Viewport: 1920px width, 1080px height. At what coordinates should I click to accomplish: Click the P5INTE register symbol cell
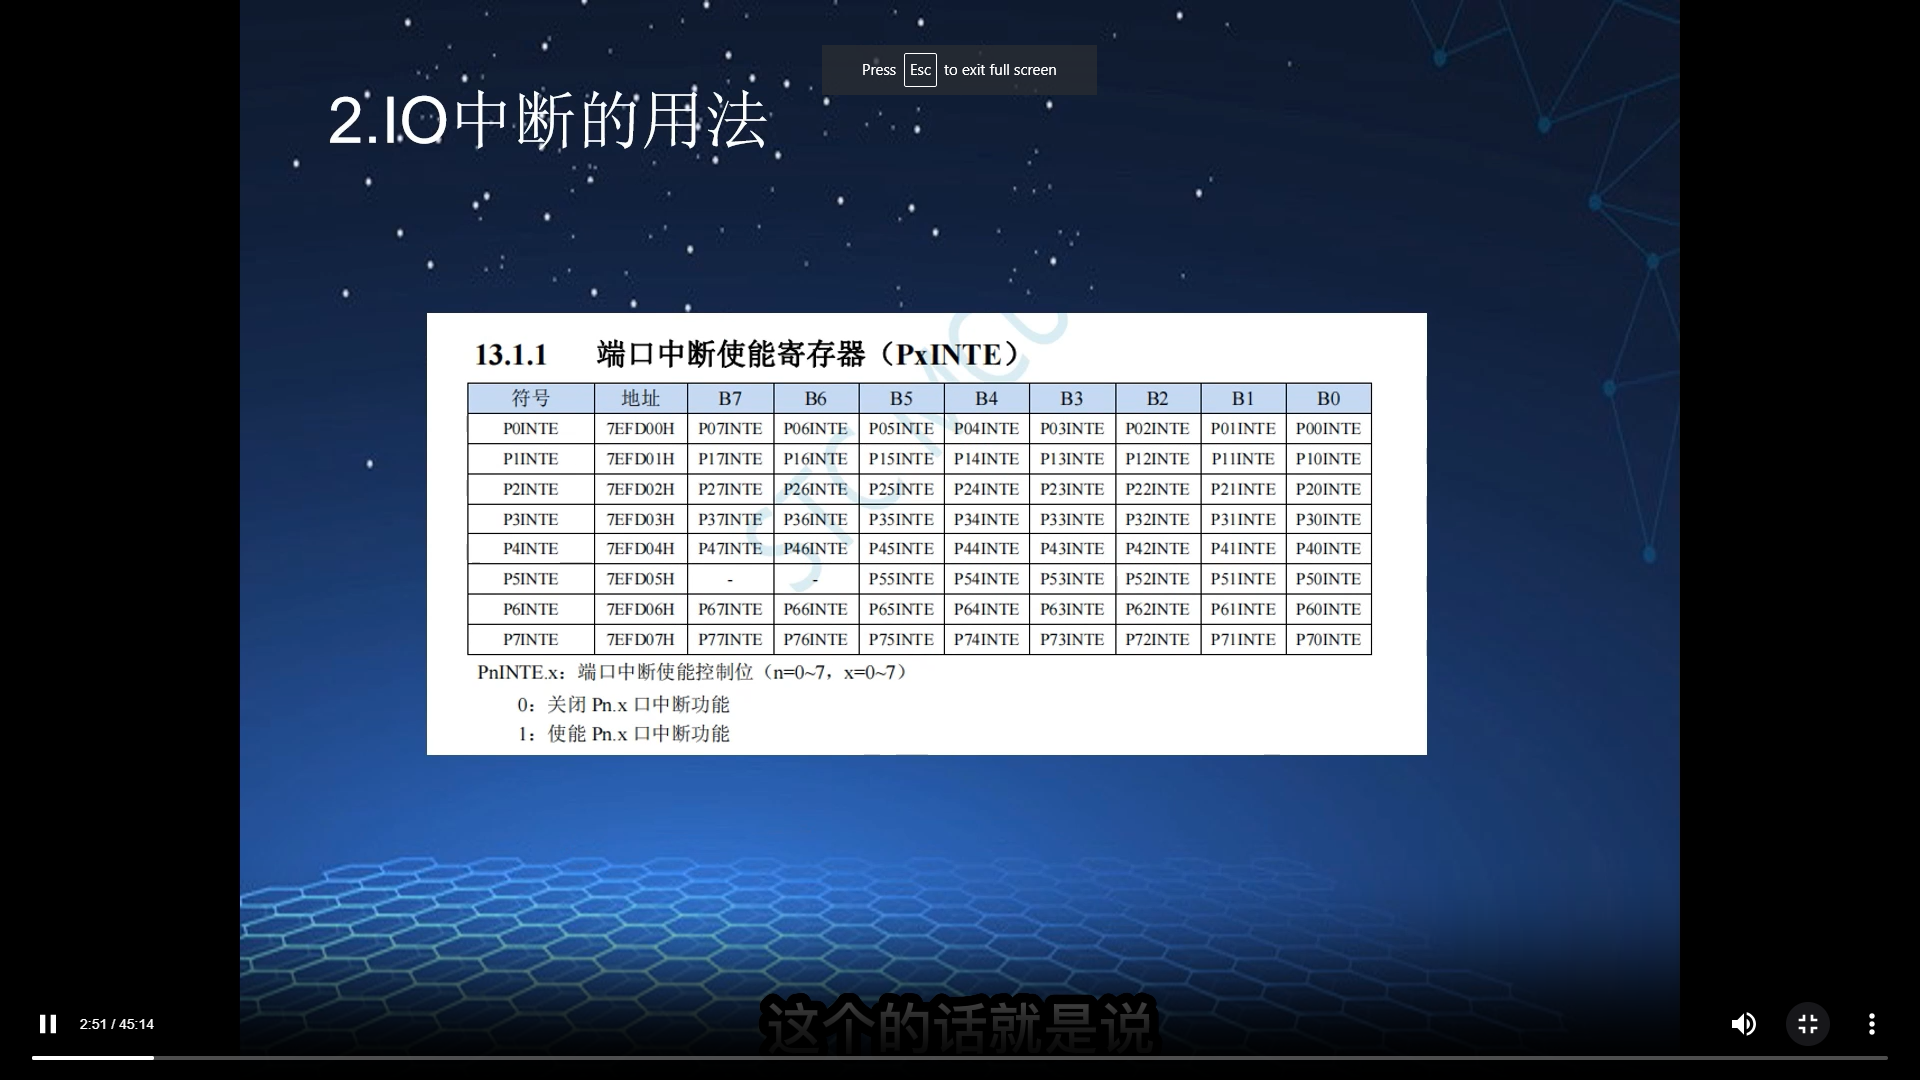point(531,579)
